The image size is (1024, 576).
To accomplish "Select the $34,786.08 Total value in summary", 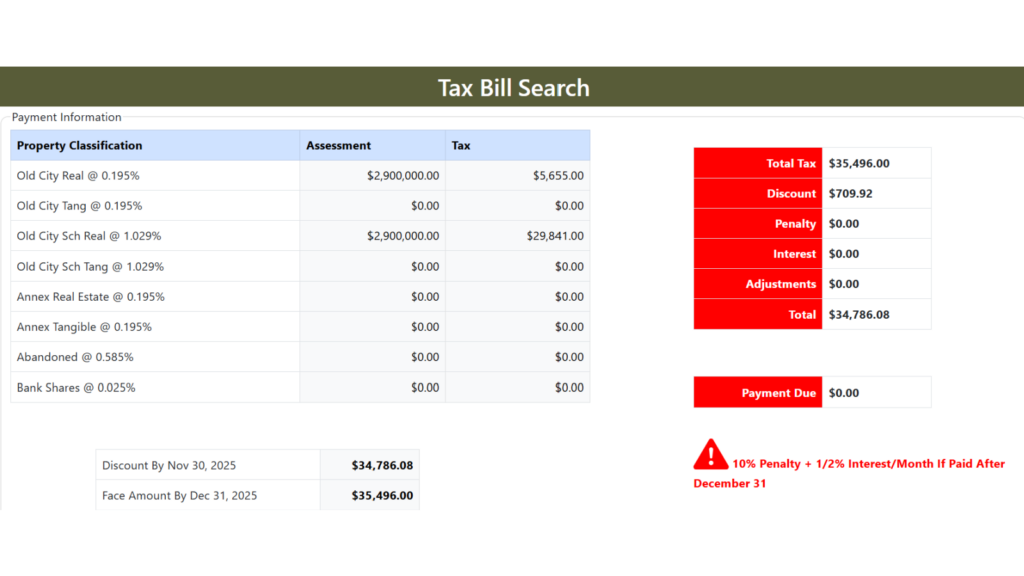I will [x=859, y=314].
